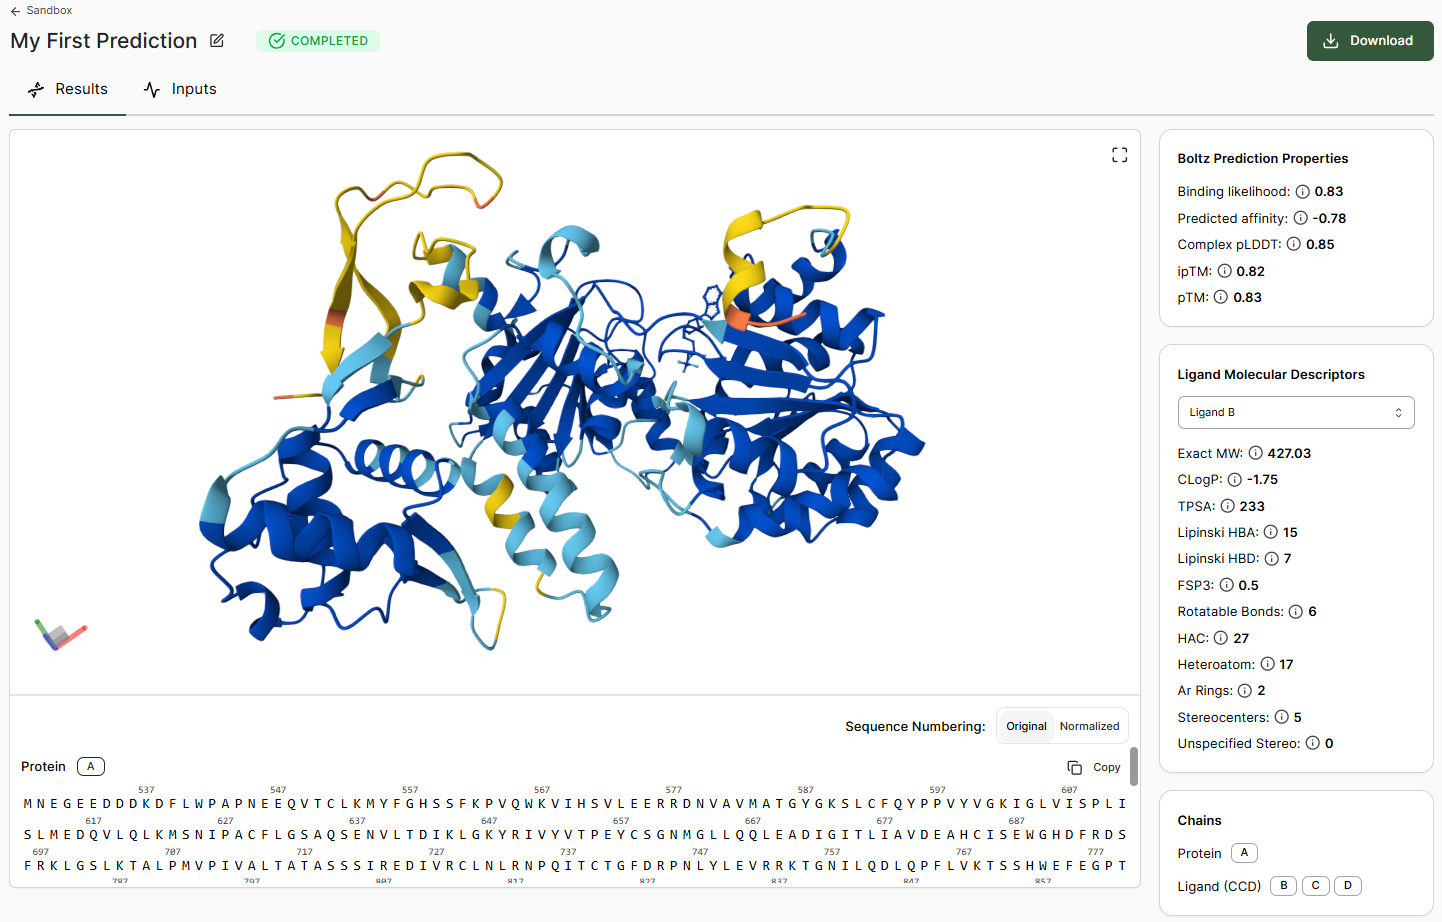Click the CLogP value -1.75

[1262, 480]
